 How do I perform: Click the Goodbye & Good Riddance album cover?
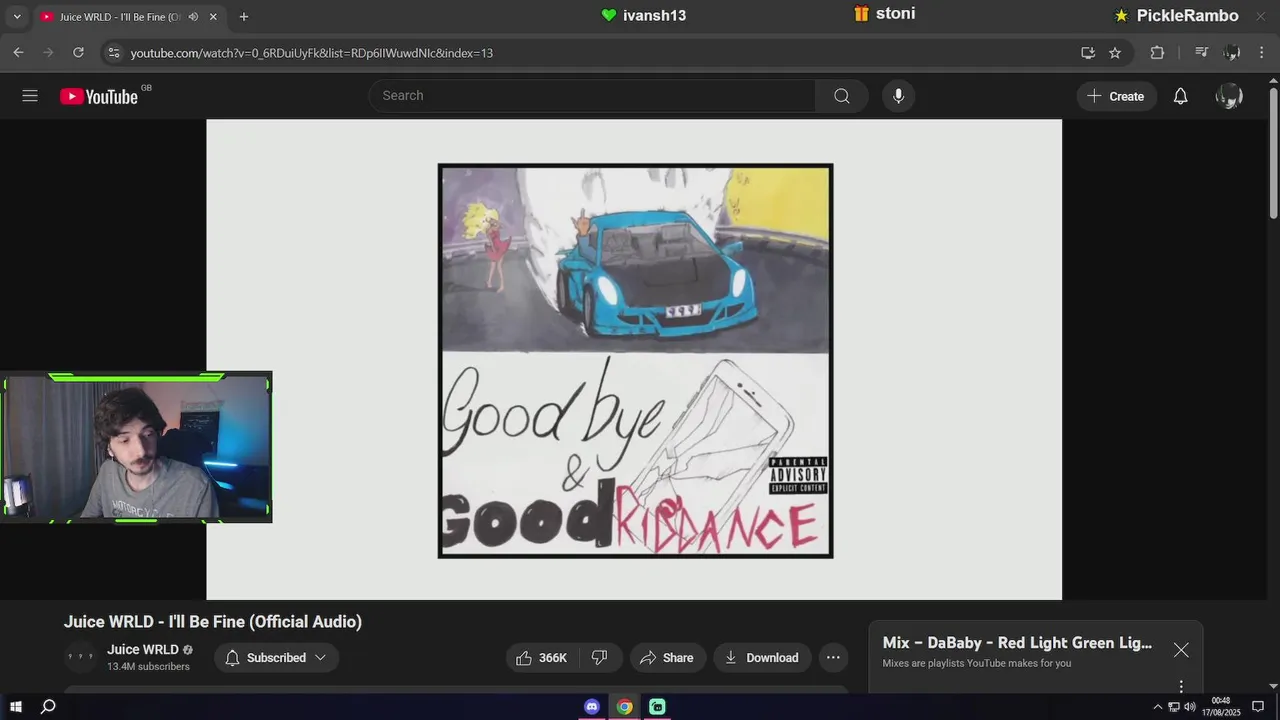(x=635, y=360)
